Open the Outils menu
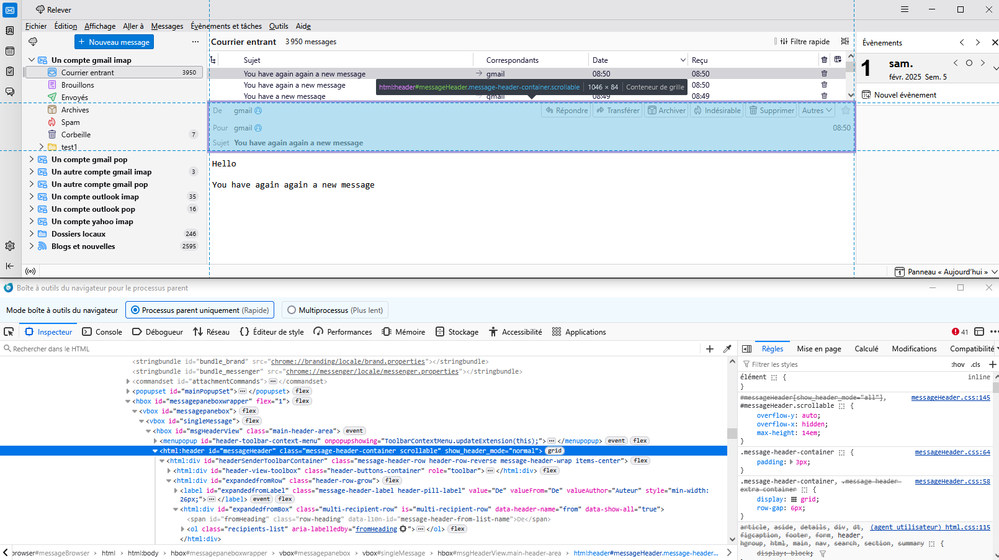The height and width of the screenshot is (560, 999). (x=278, y=26)
